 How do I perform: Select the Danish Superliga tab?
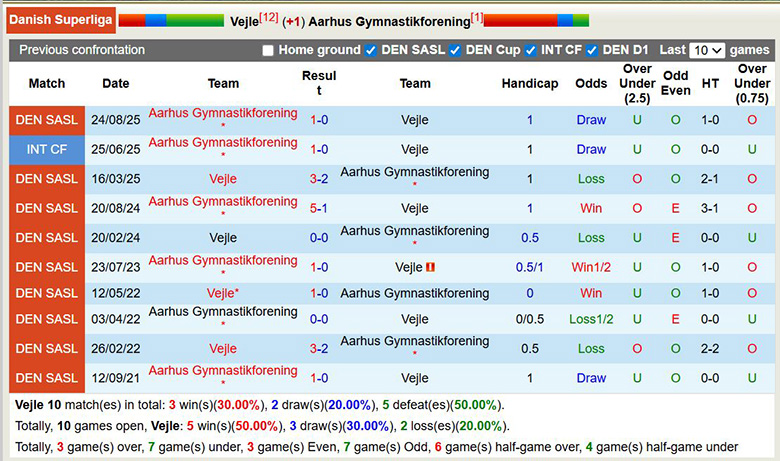59,20
